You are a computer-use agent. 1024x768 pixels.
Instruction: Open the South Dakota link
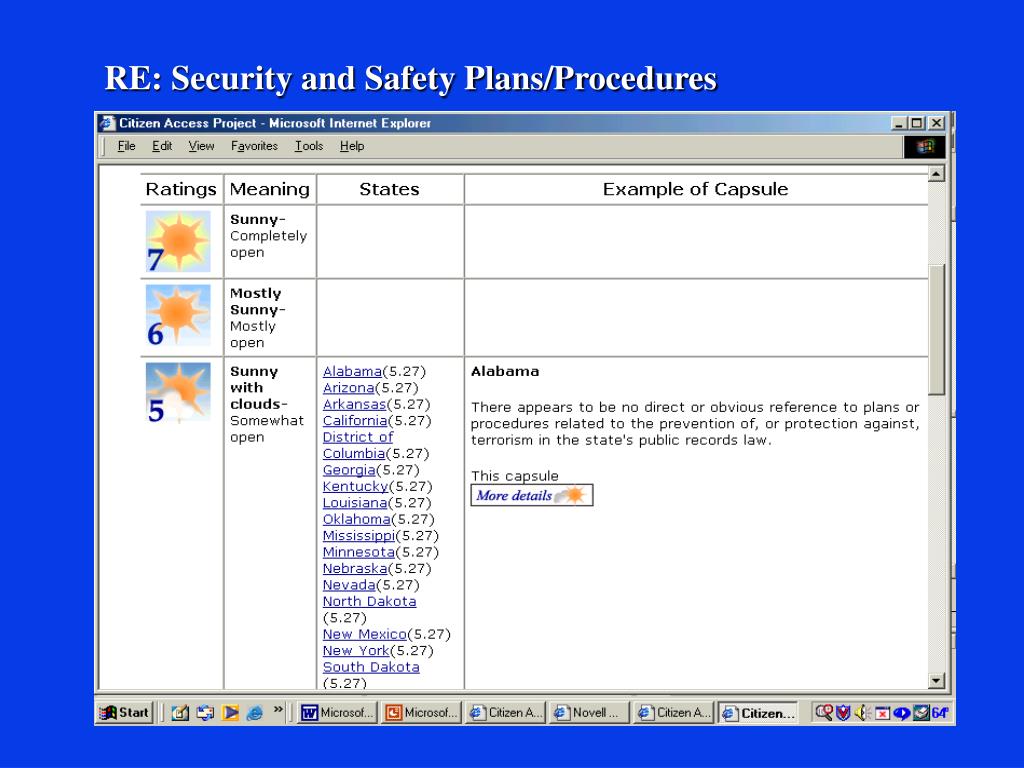pos(371,667)
